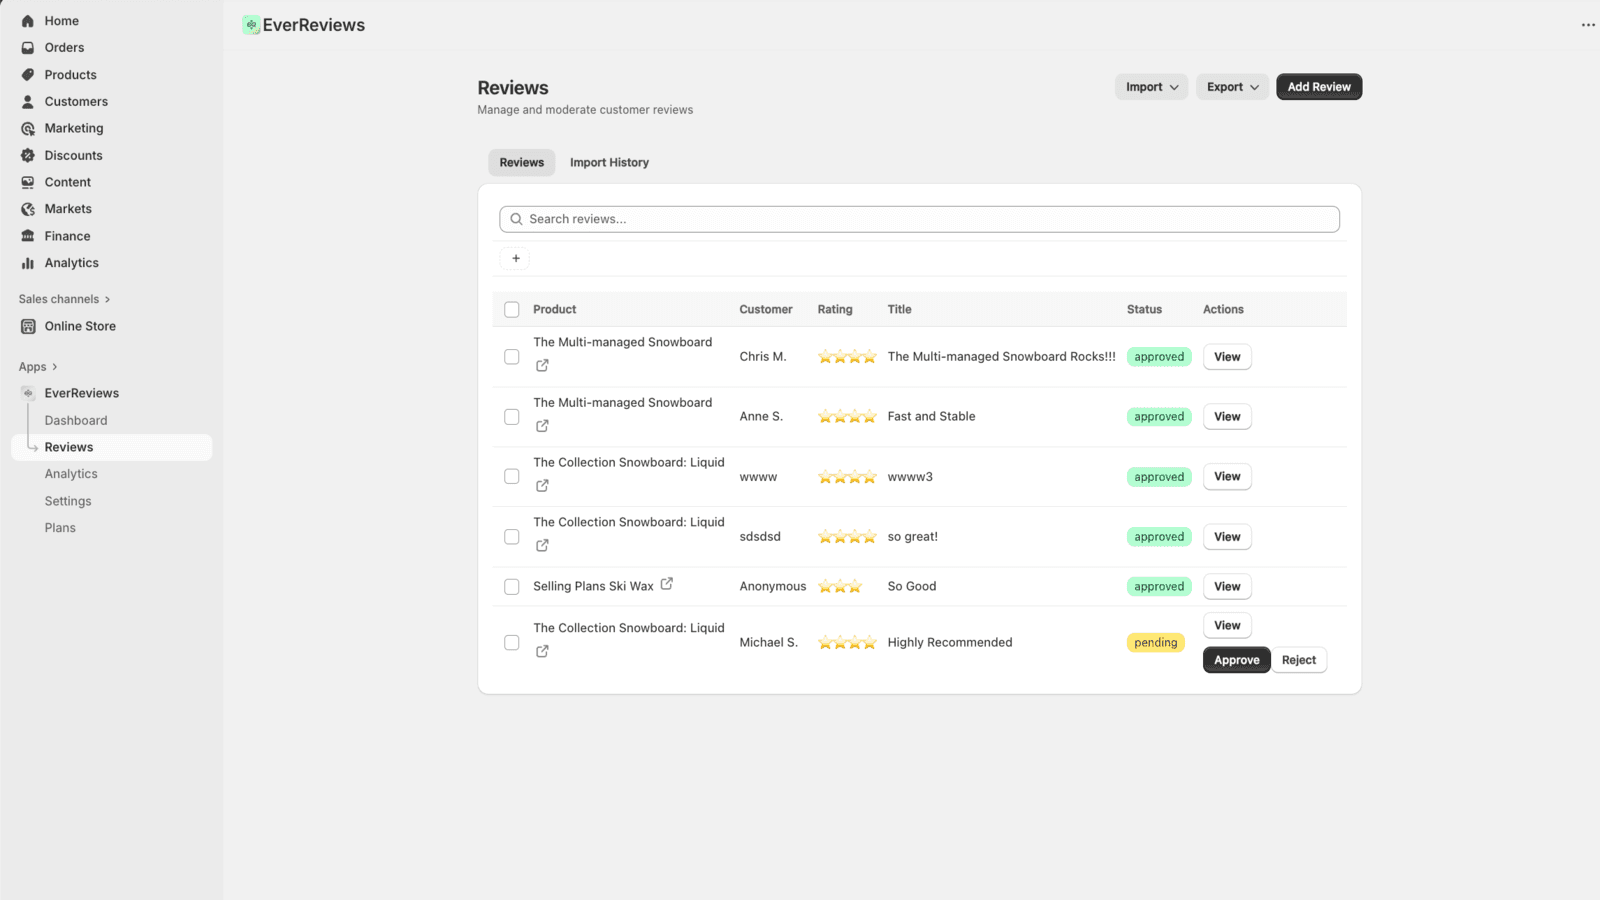
Task: Reject Michael S.'s pending review
Action: (1298, 660)
